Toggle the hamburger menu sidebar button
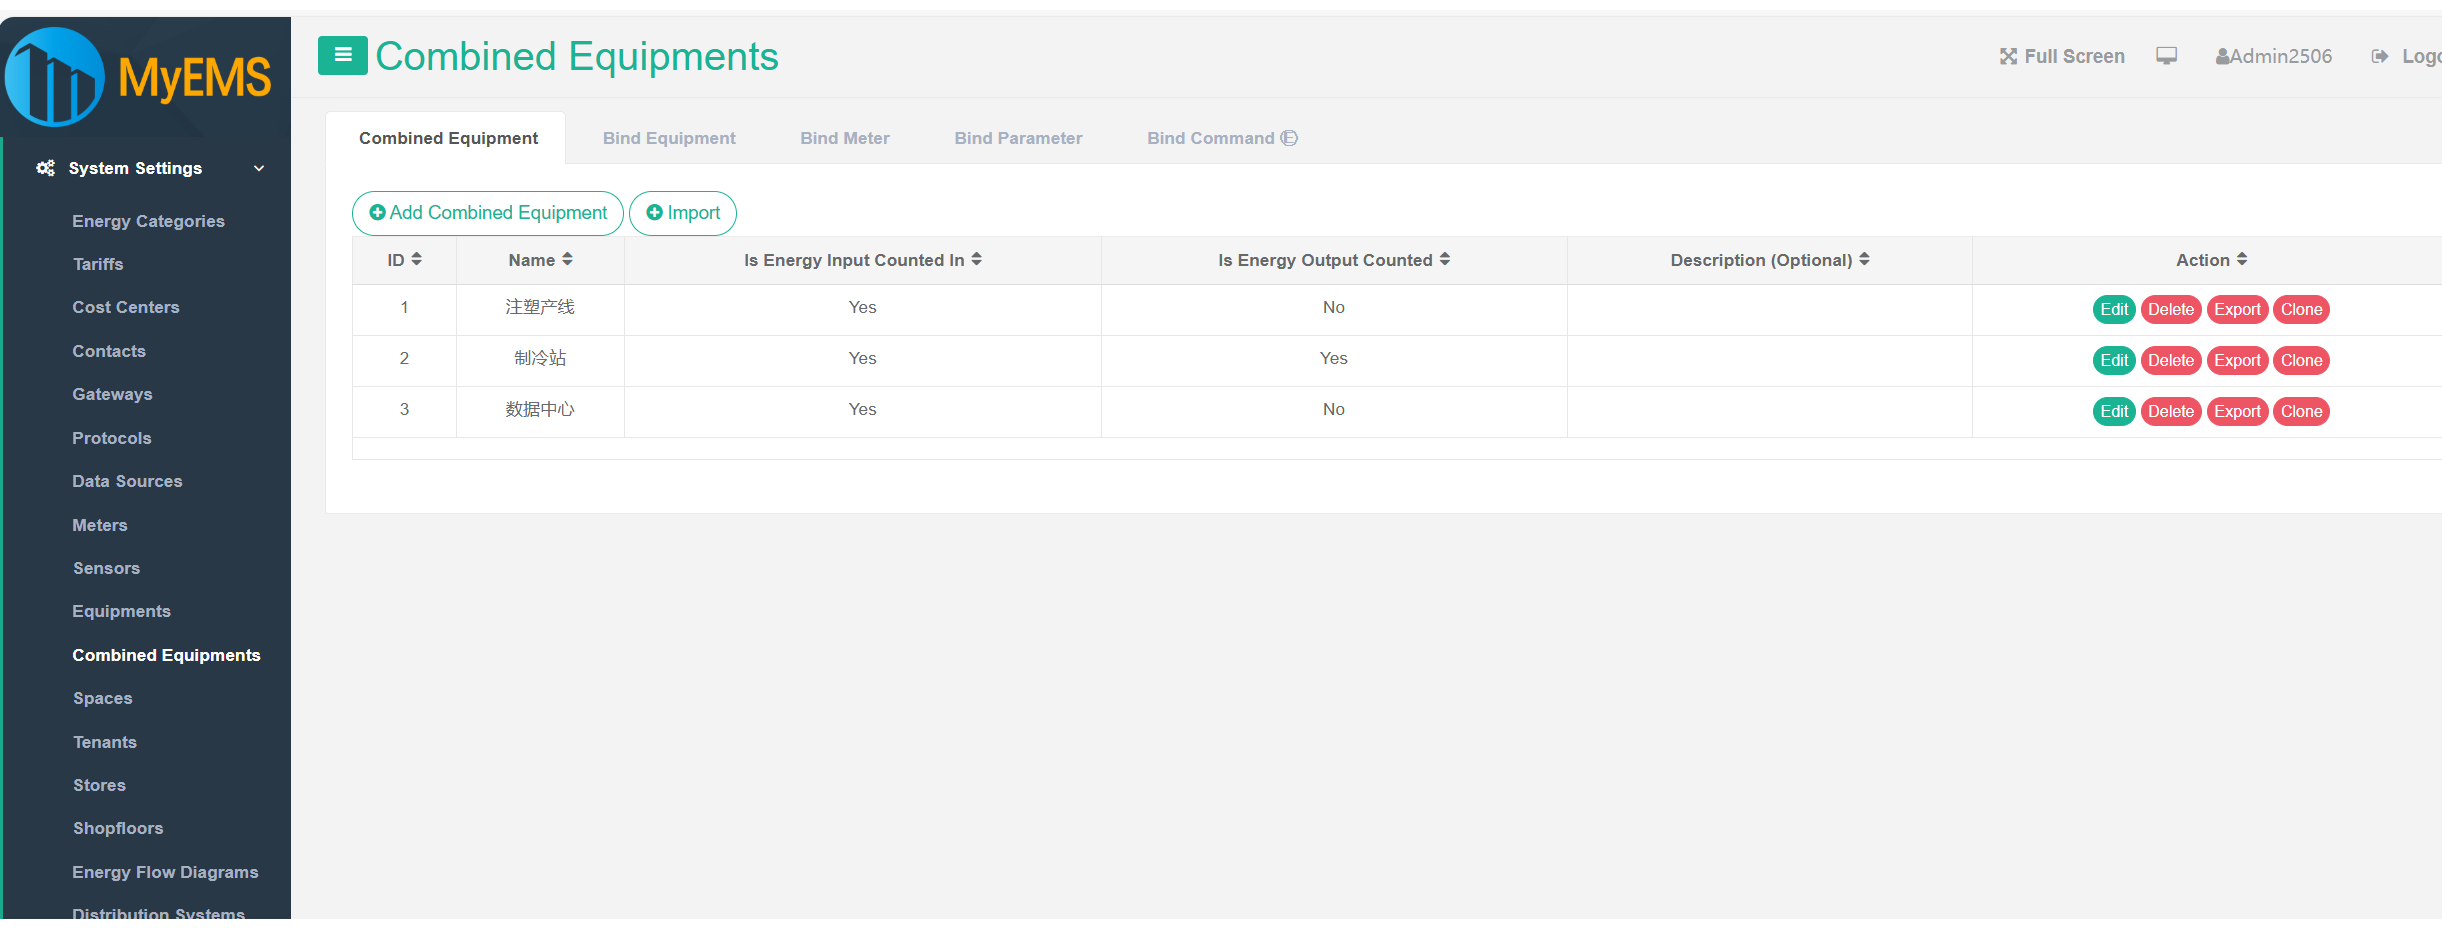The height and width of the screenshot is (928, 2442). 342,56
